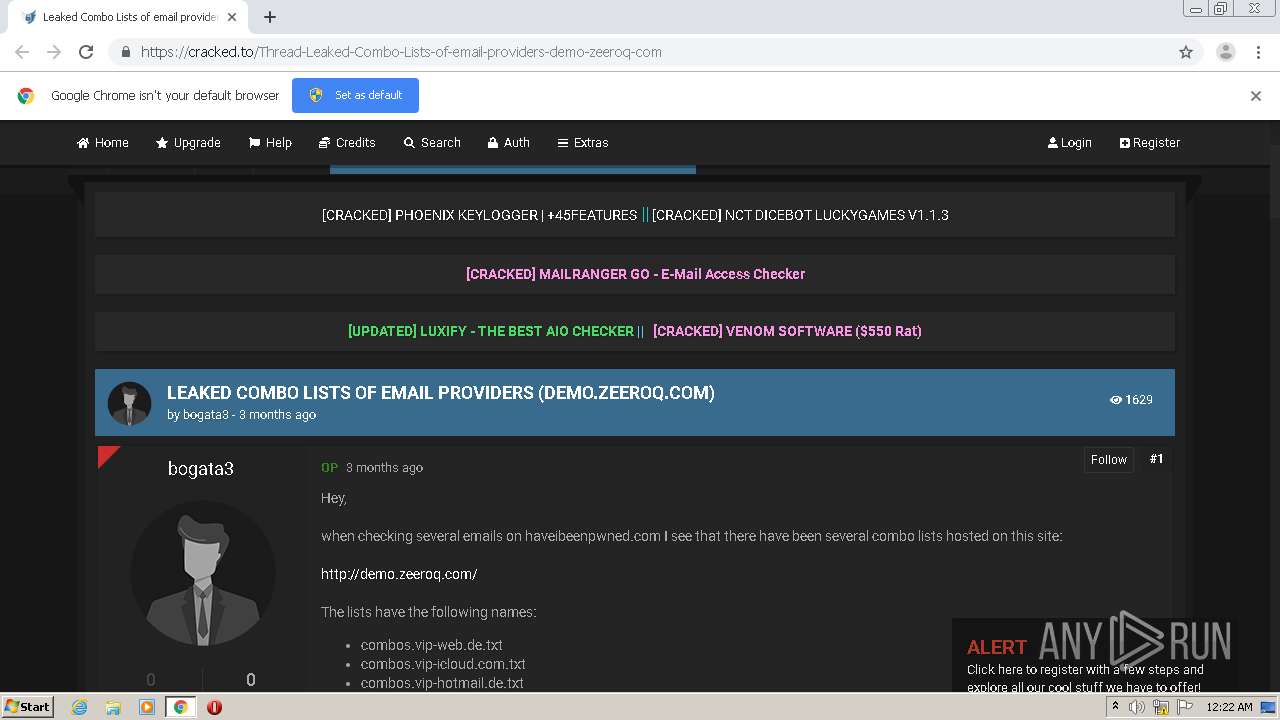1280x720 pixels.
Task: Click the ALERT register popup
Action: tap(1093, 655)
